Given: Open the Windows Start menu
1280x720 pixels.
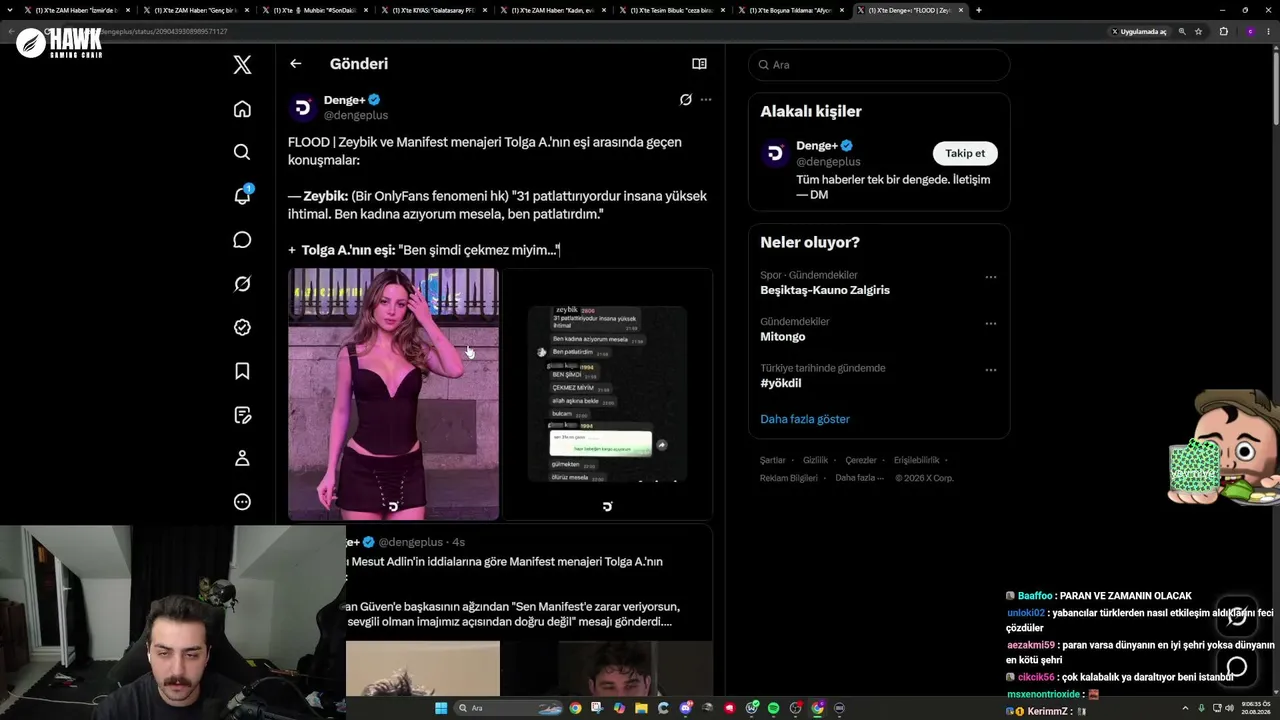Looking at the screenshot, I should click(440, 708).
